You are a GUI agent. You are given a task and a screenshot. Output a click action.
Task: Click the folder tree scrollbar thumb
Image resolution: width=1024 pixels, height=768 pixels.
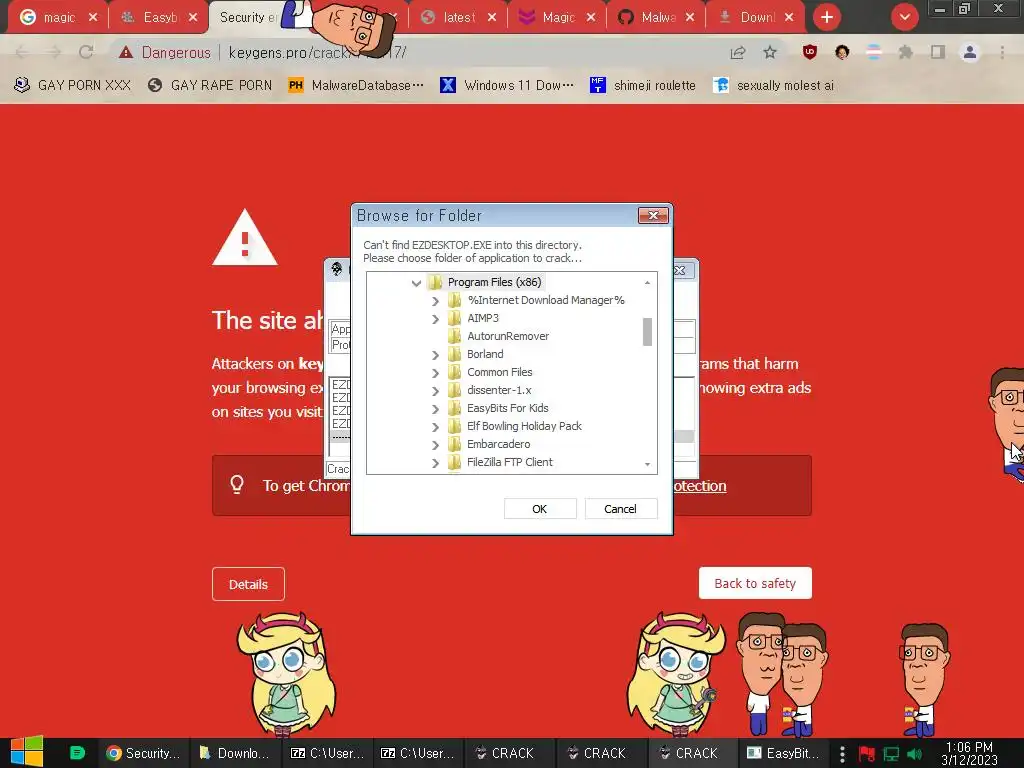(x=647, y=332)
